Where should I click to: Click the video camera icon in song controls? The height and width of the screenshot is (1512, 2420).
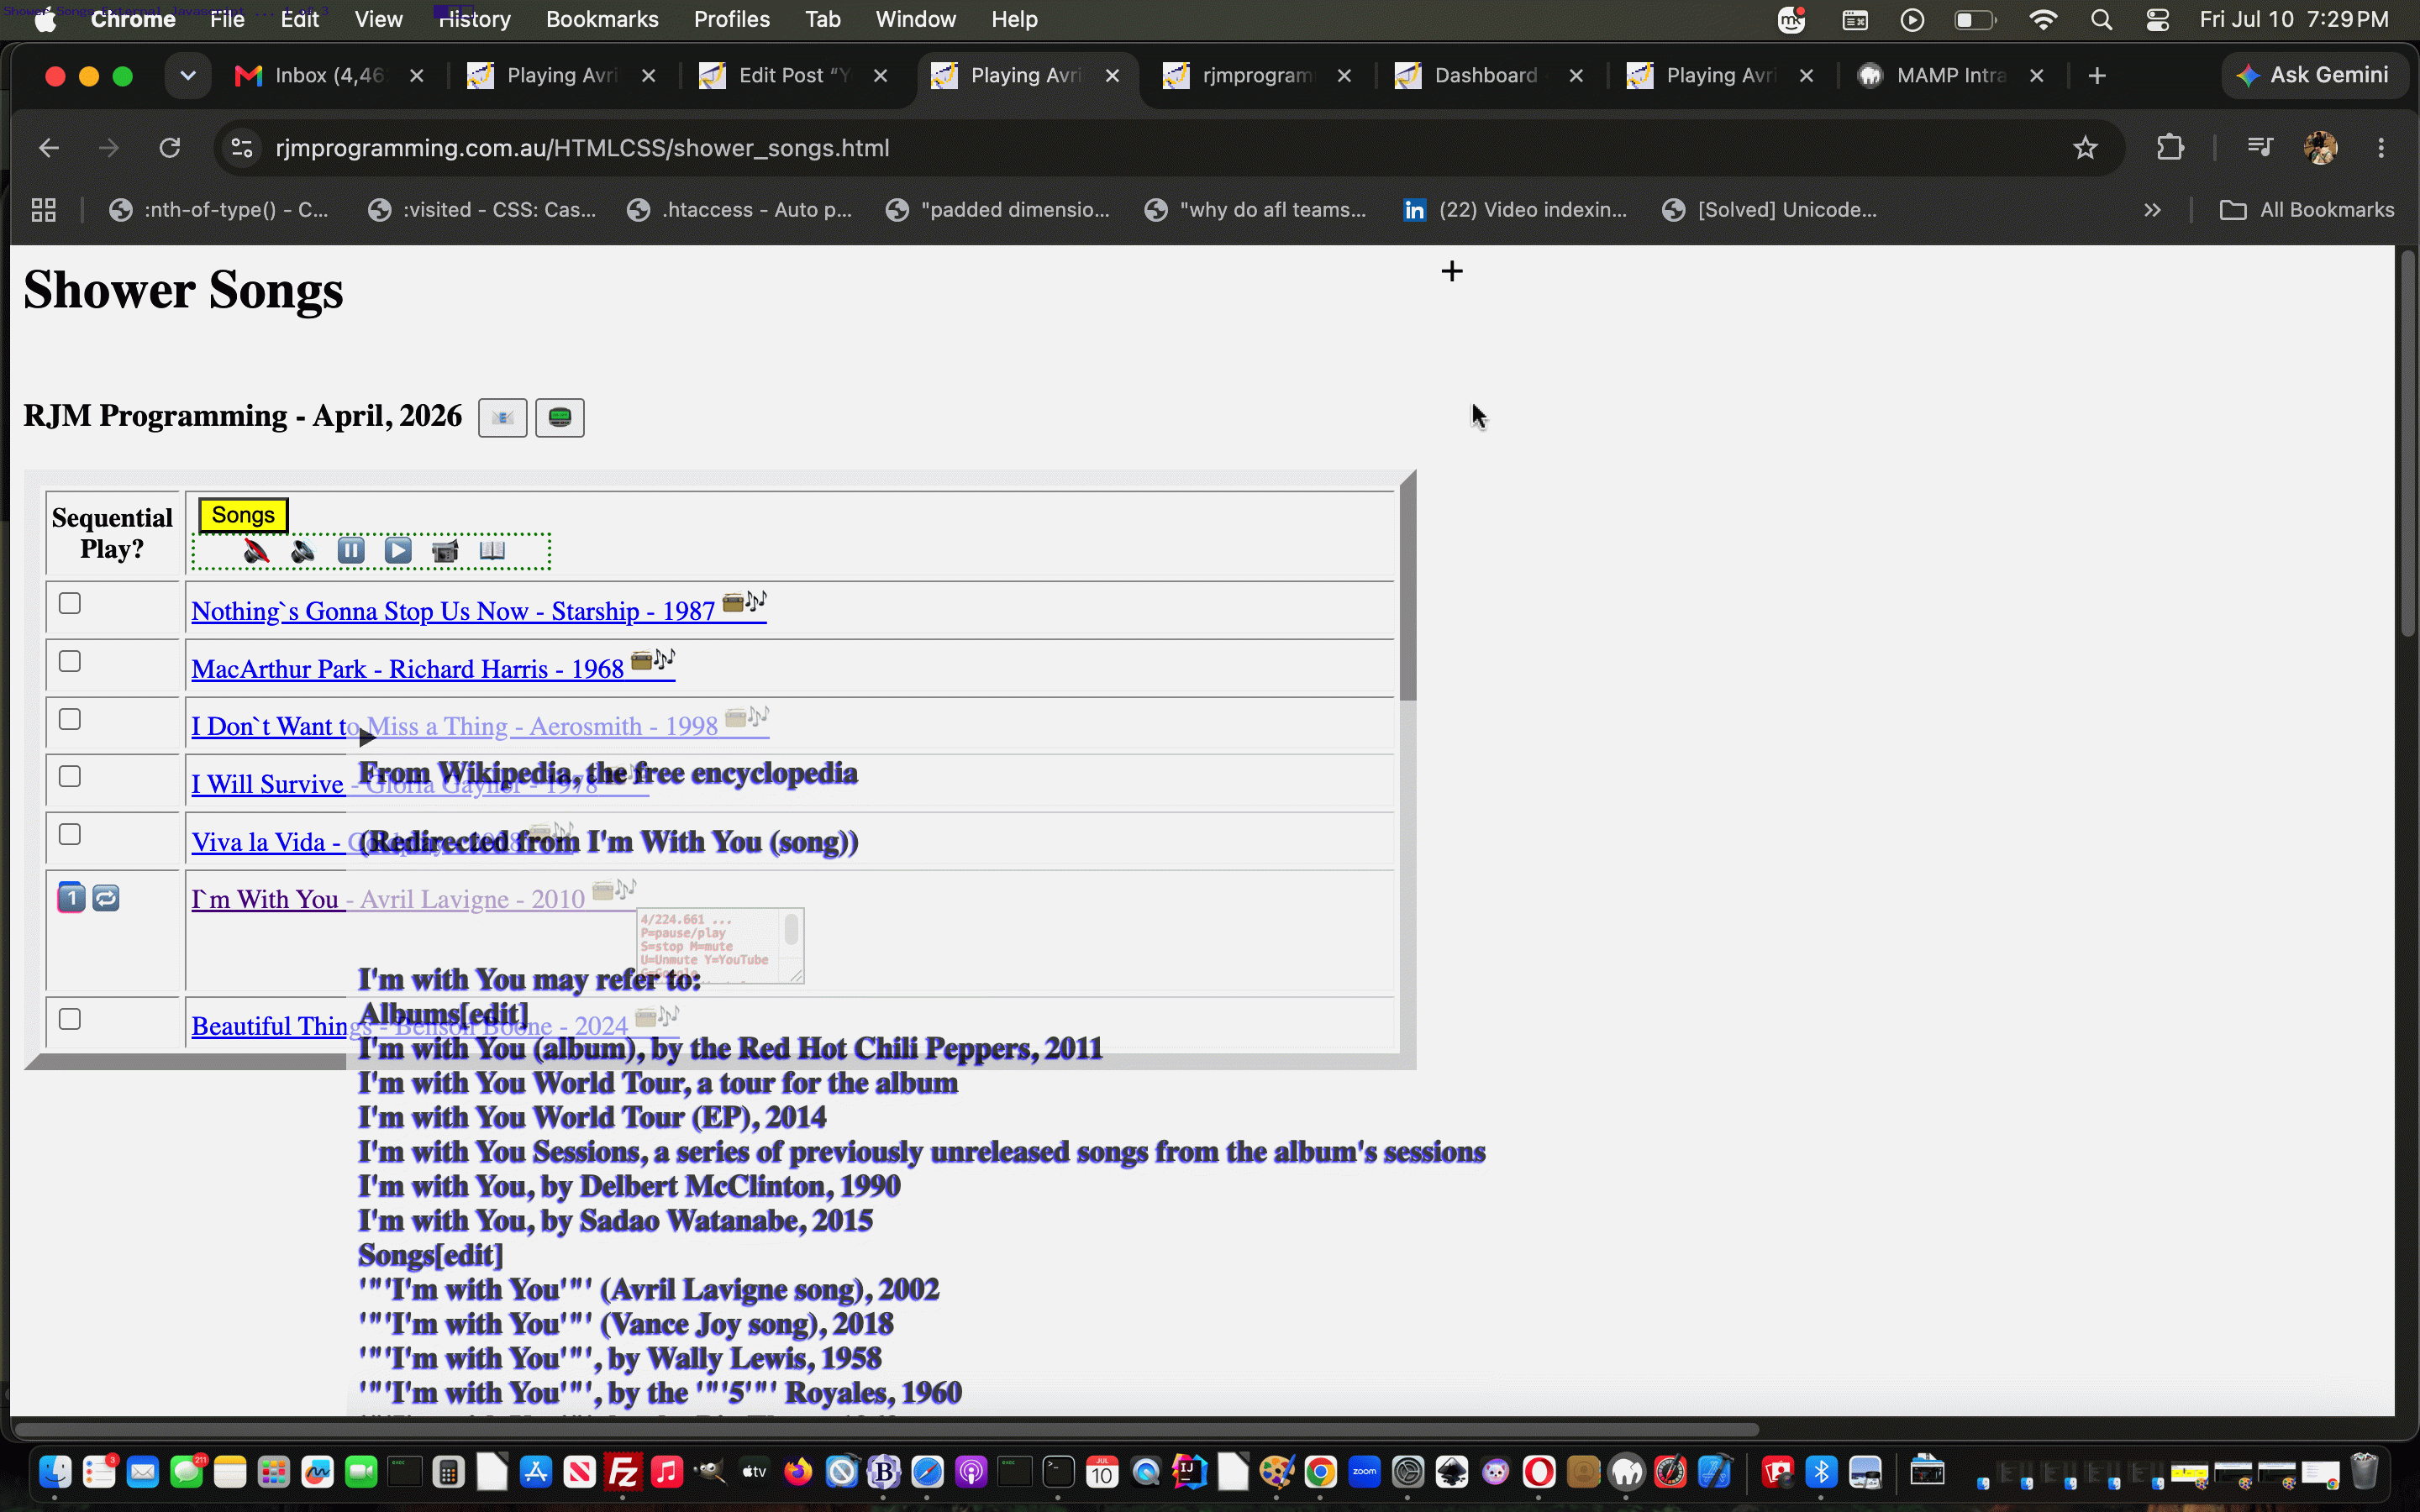(445, 550)
